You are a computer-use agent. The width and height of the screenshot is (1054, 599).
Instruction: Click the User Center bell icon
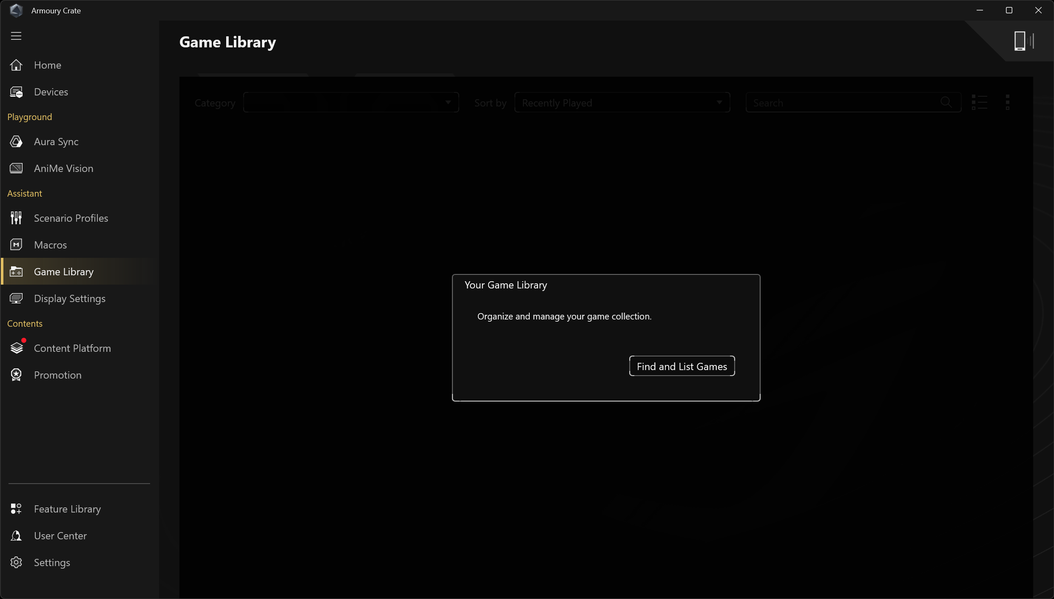pyautogui.click(x=16, y=536)
